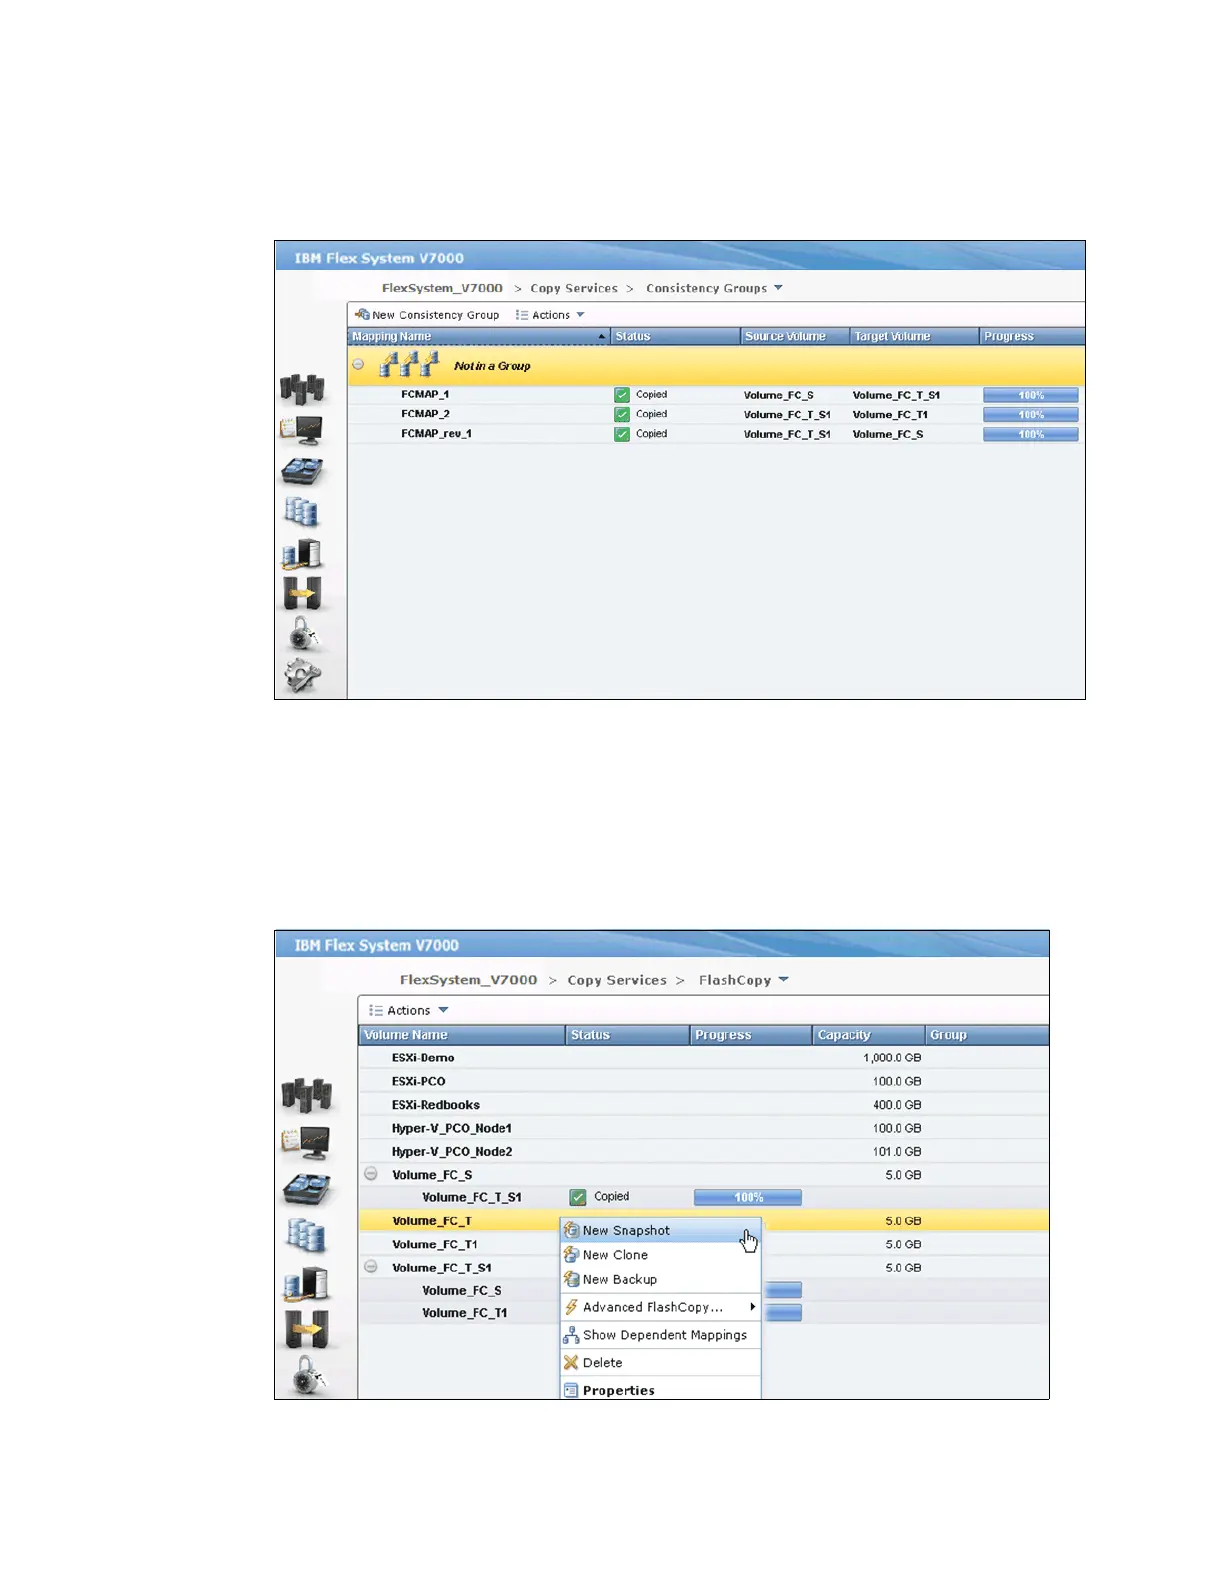Click the FCMAP_2 progress bar
The image size is (1224, 1584).
coord(1030,415)
